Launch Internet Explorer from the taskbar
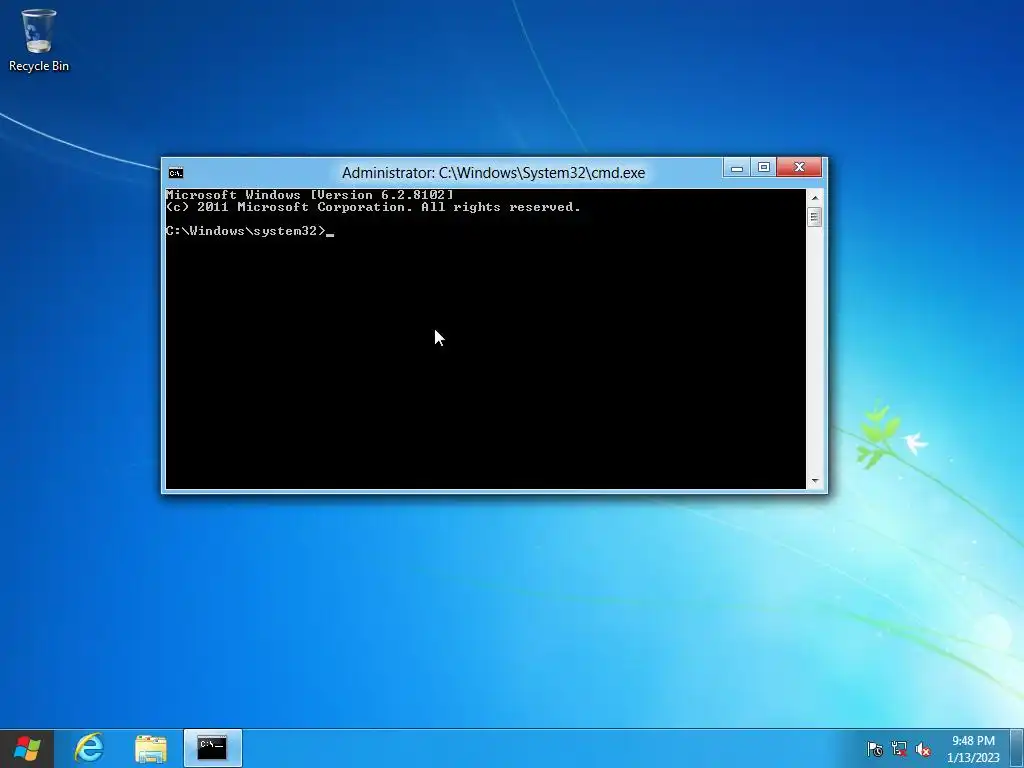This screenshot has width=1024, height=768. (89, 748)
